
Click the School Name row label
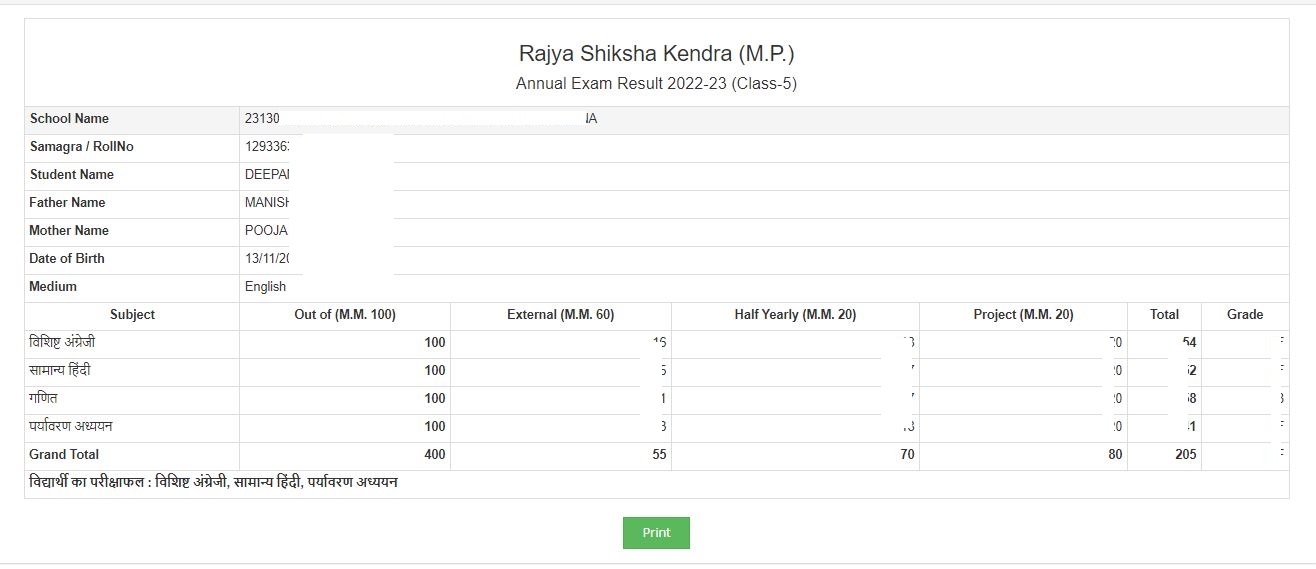click(70, 119)
